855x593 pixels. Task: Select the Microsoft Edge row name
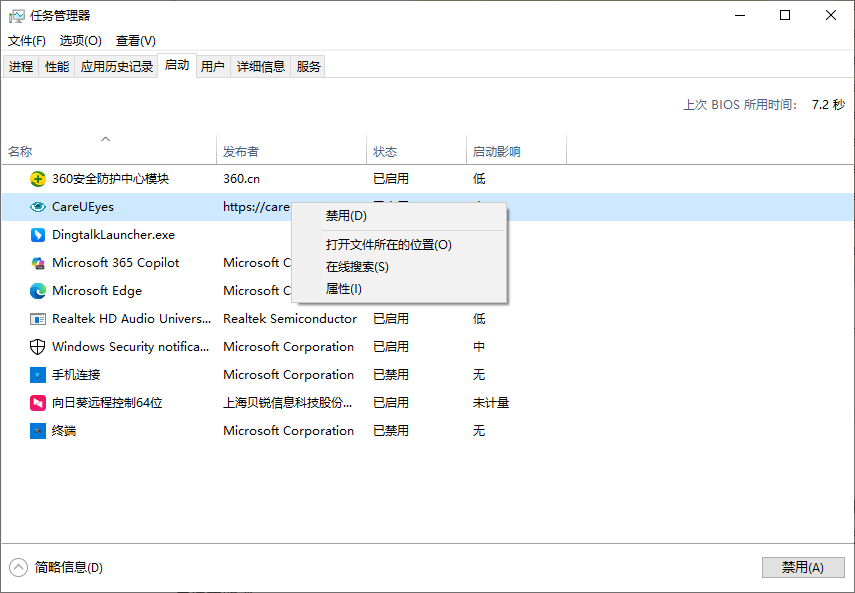97,291
